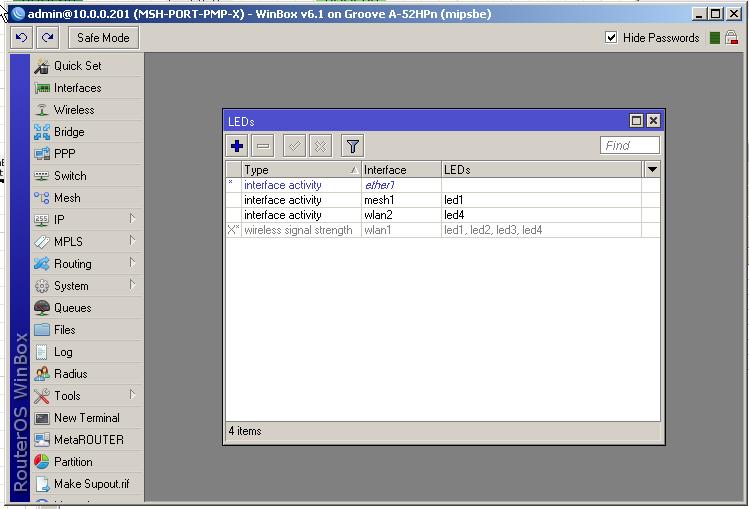Click the Enable checkmark button in LEDs
The height and width of the screenshot is (509, 749).
(x=294, y=146)
